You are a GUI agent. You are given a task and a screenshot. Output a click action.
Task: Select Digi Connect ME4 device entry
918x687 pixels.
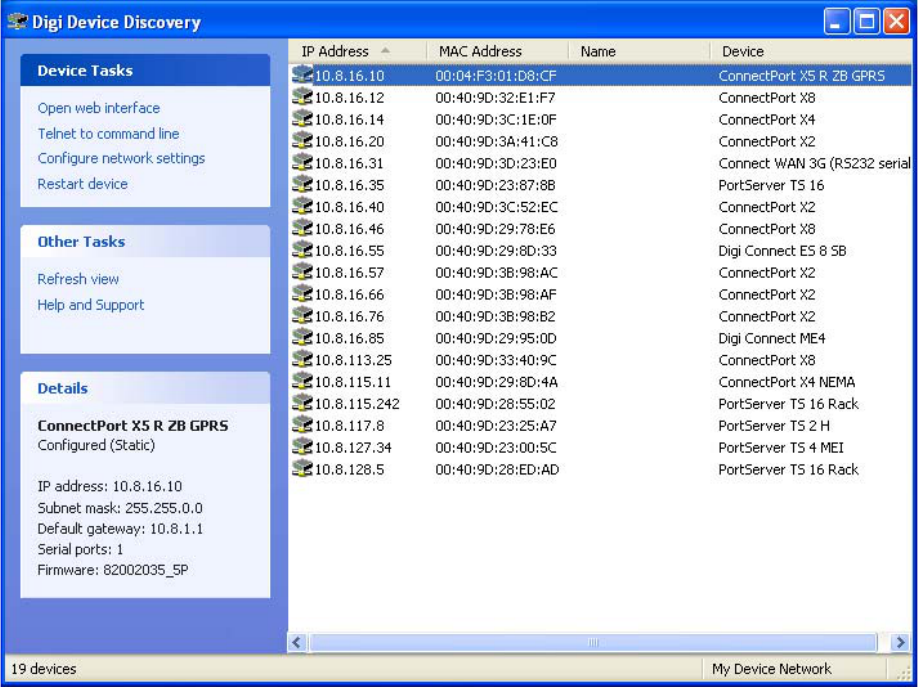point(772,338)
